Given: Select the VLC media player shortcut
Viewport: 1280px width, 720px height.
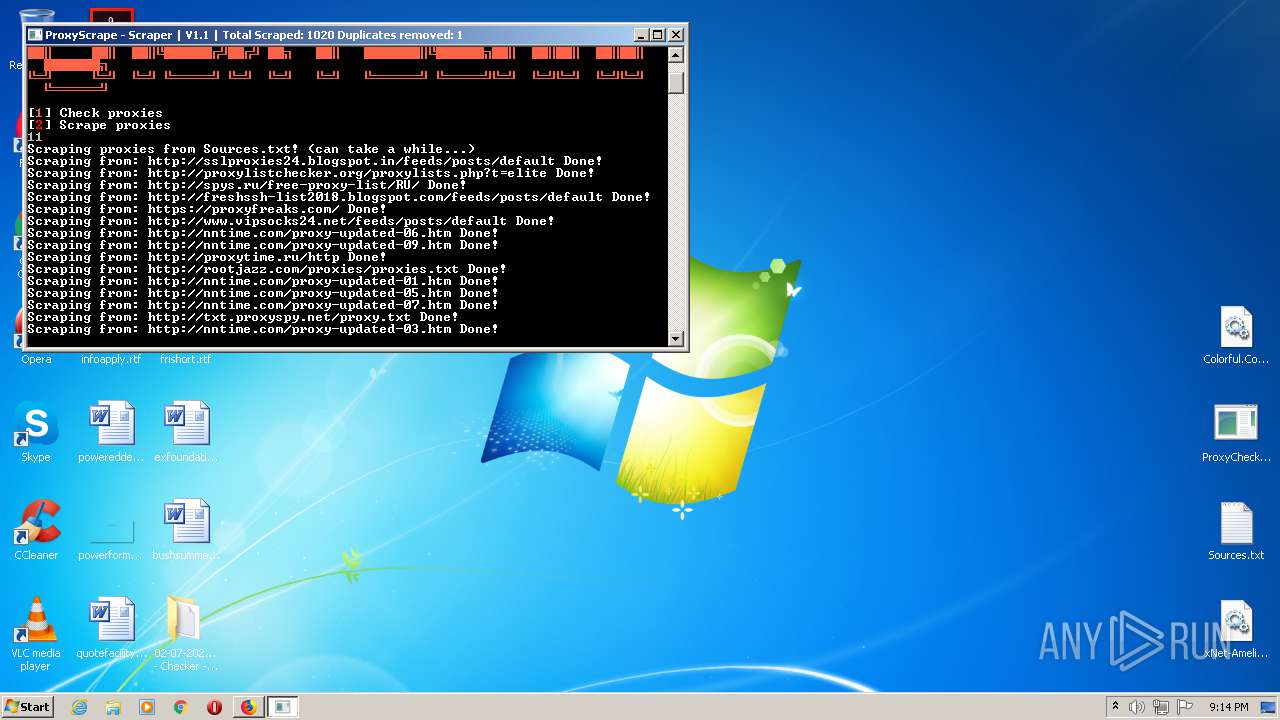Looking at the screenshot, I should click(x=36, y=634).
